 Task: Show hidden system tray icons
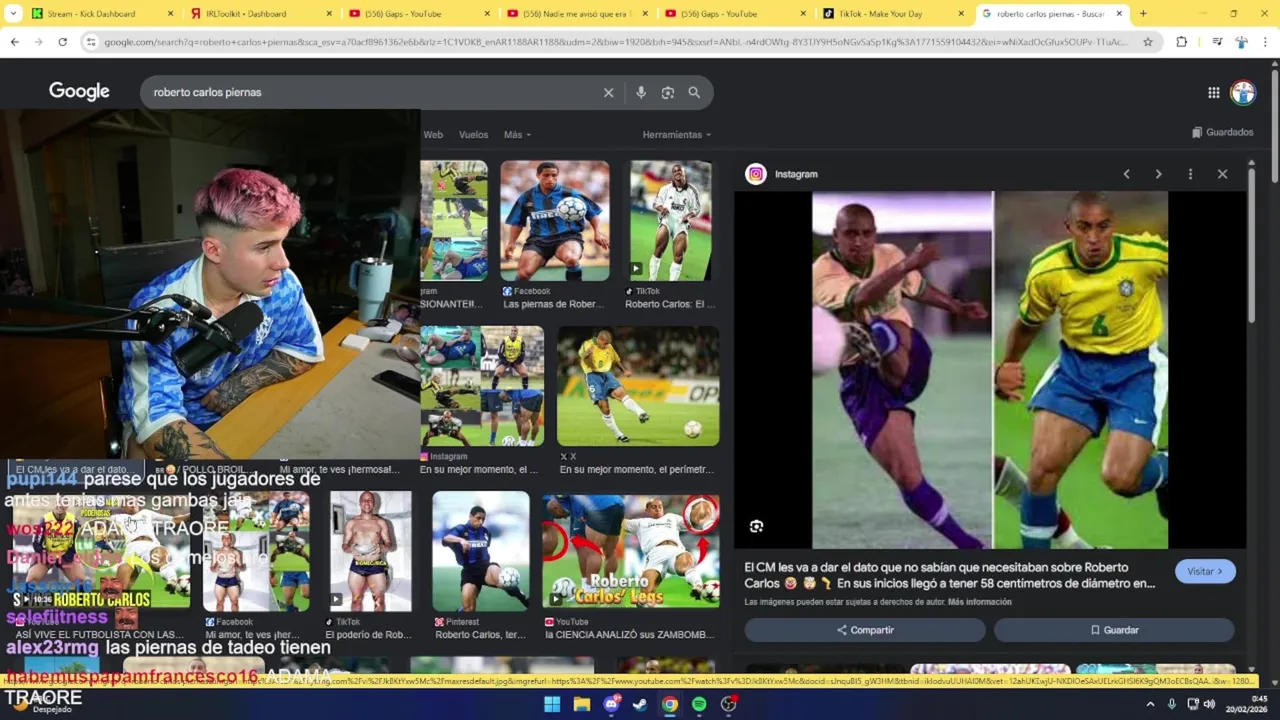pyautogui.click(x=1150, y=704)
